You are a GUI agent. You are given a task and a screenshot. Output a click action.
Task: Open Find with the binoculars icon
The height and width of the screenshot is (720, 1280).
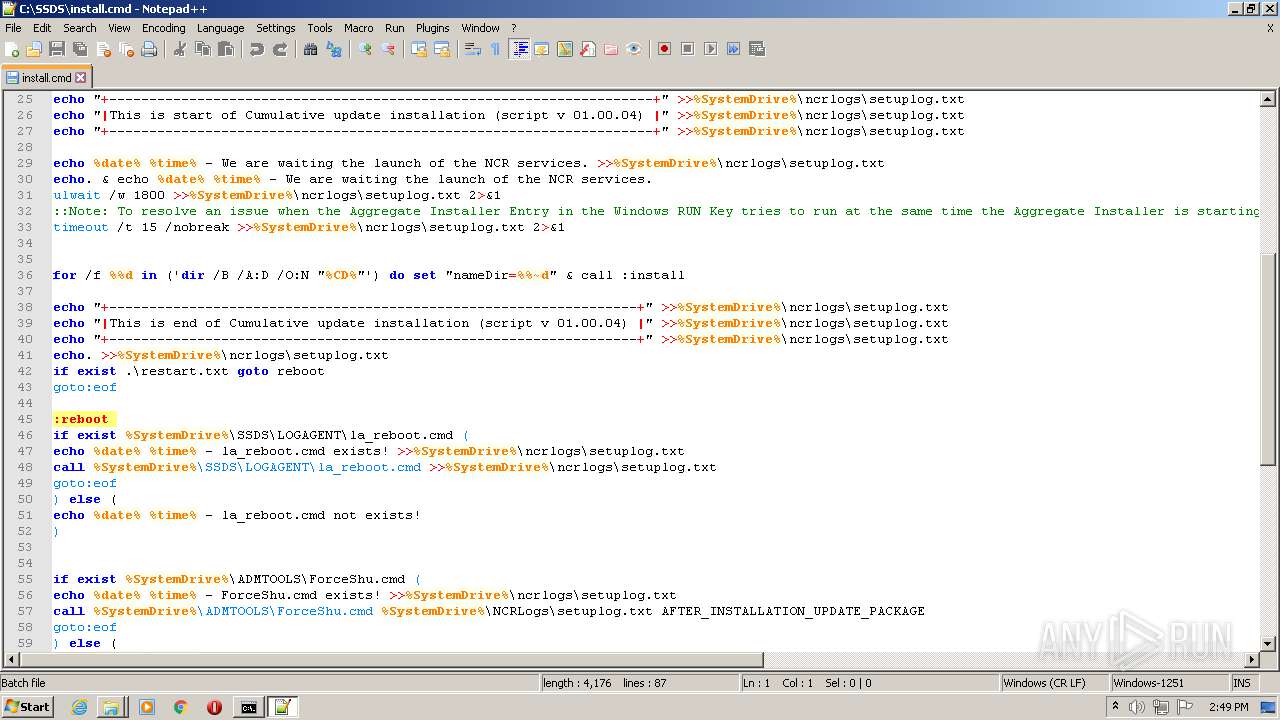point(311,49)
